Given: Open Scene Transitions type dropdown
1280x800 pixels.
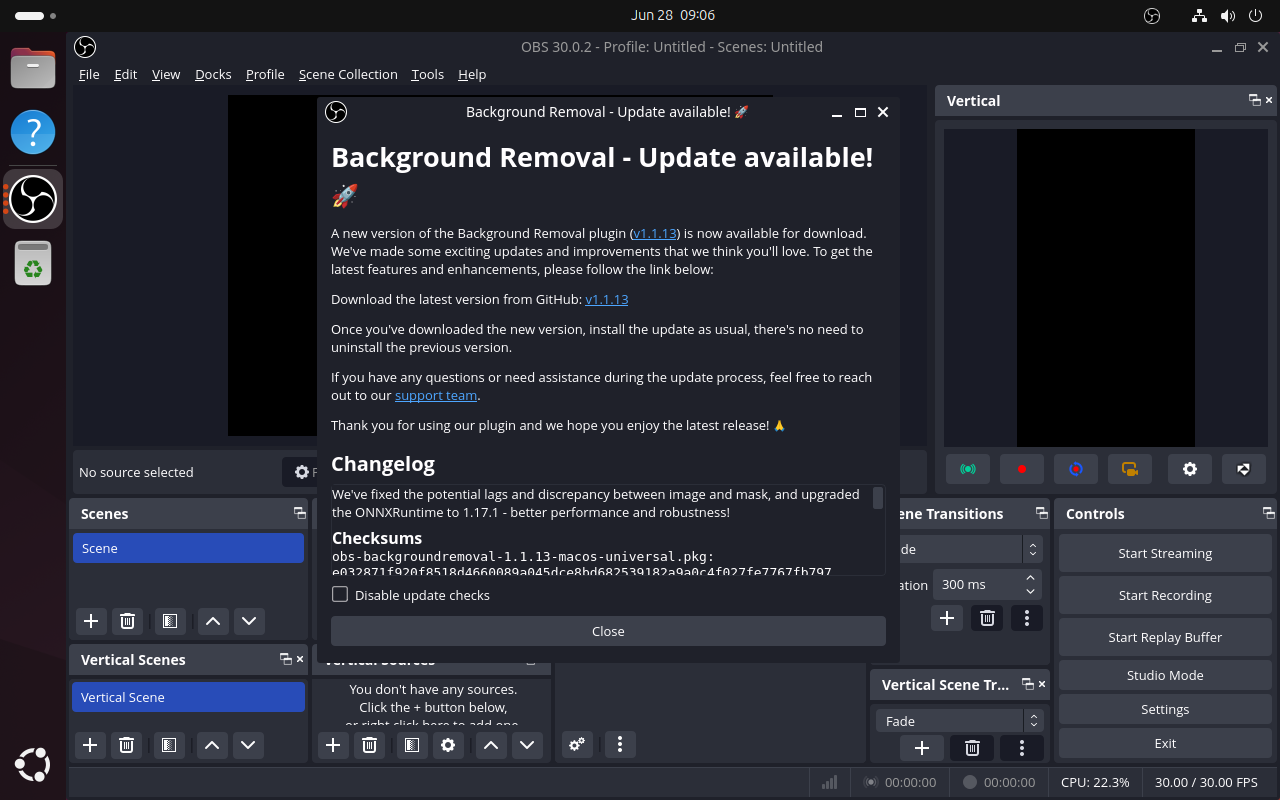Looking at the screenshot, I should pos(970,549).
